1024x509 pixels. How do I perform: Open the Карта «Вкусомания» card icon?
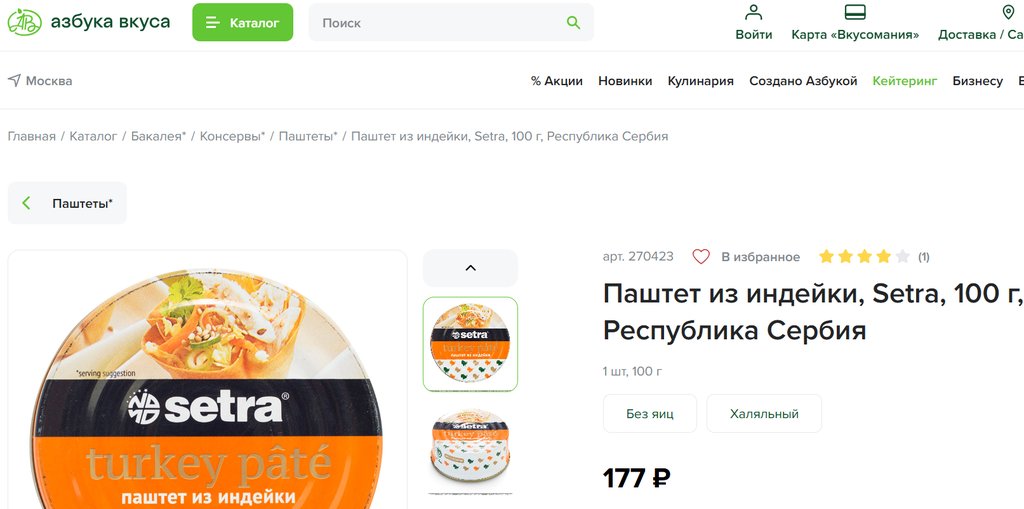click(x=855, y=12)
